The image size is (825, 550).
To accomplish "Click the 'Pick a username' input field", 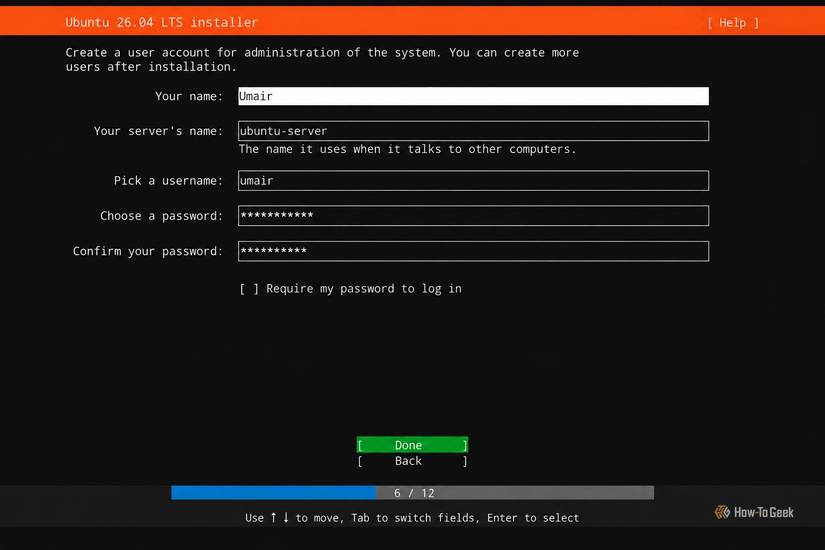I will click(473, 181).
